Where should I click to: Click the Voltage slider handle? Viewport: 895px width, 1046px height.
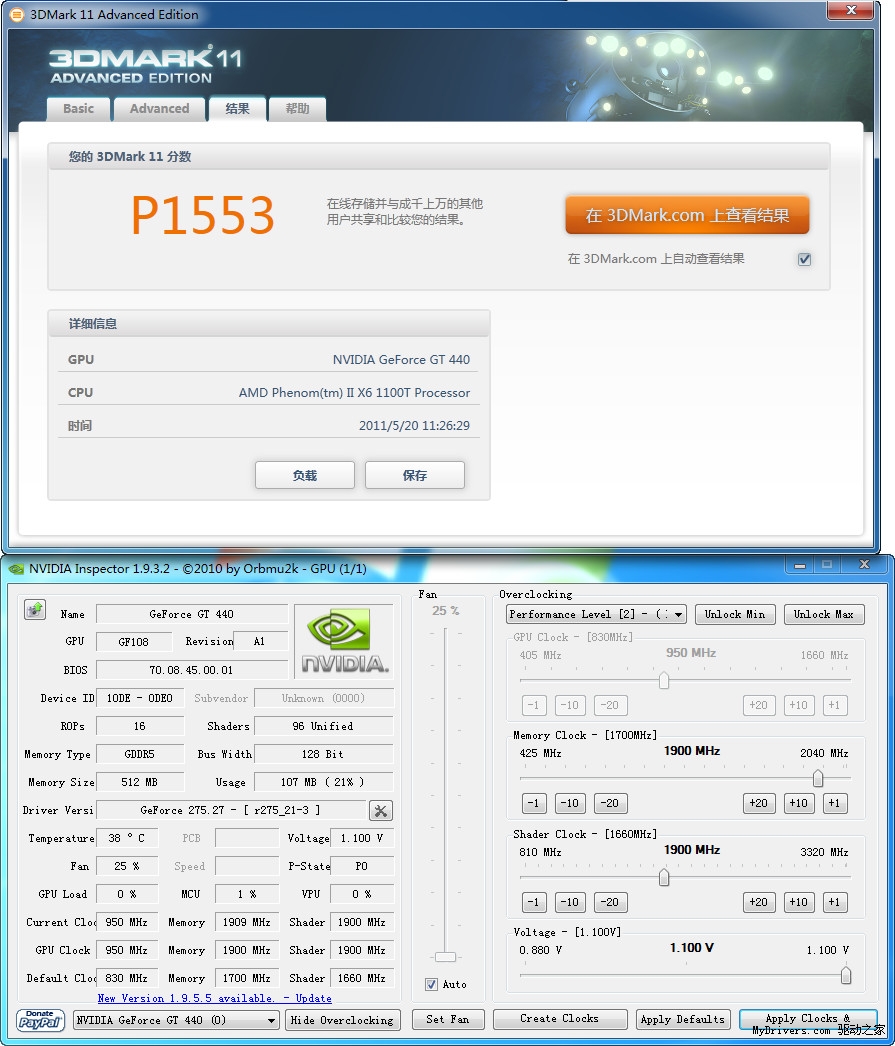(x=846, y=975)
